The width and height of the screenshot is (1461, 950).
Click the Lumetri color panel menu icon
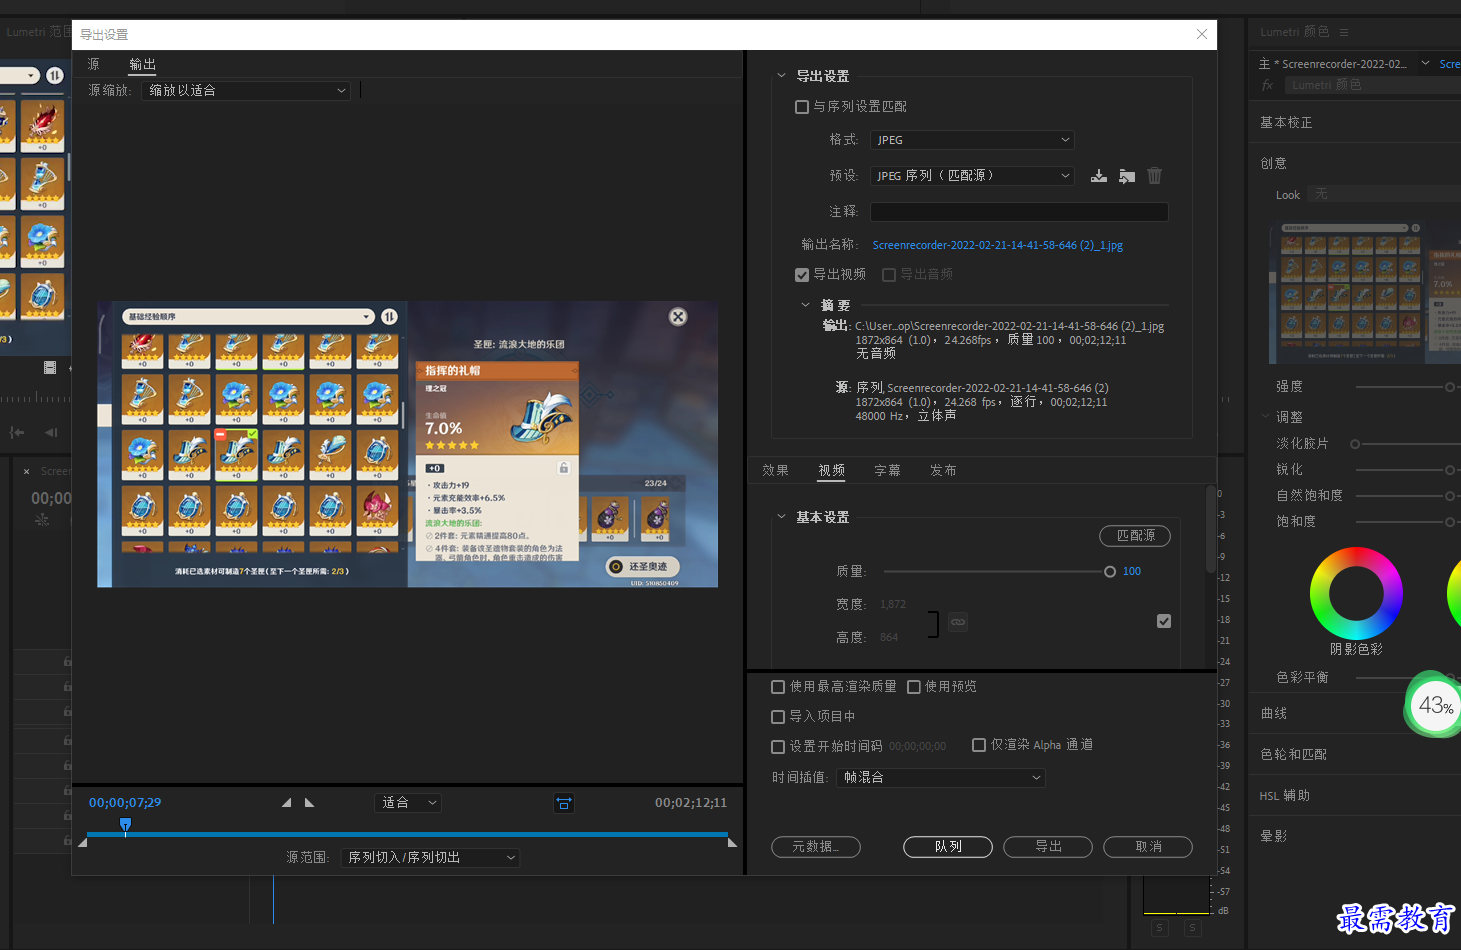[x=1344, y=32]
